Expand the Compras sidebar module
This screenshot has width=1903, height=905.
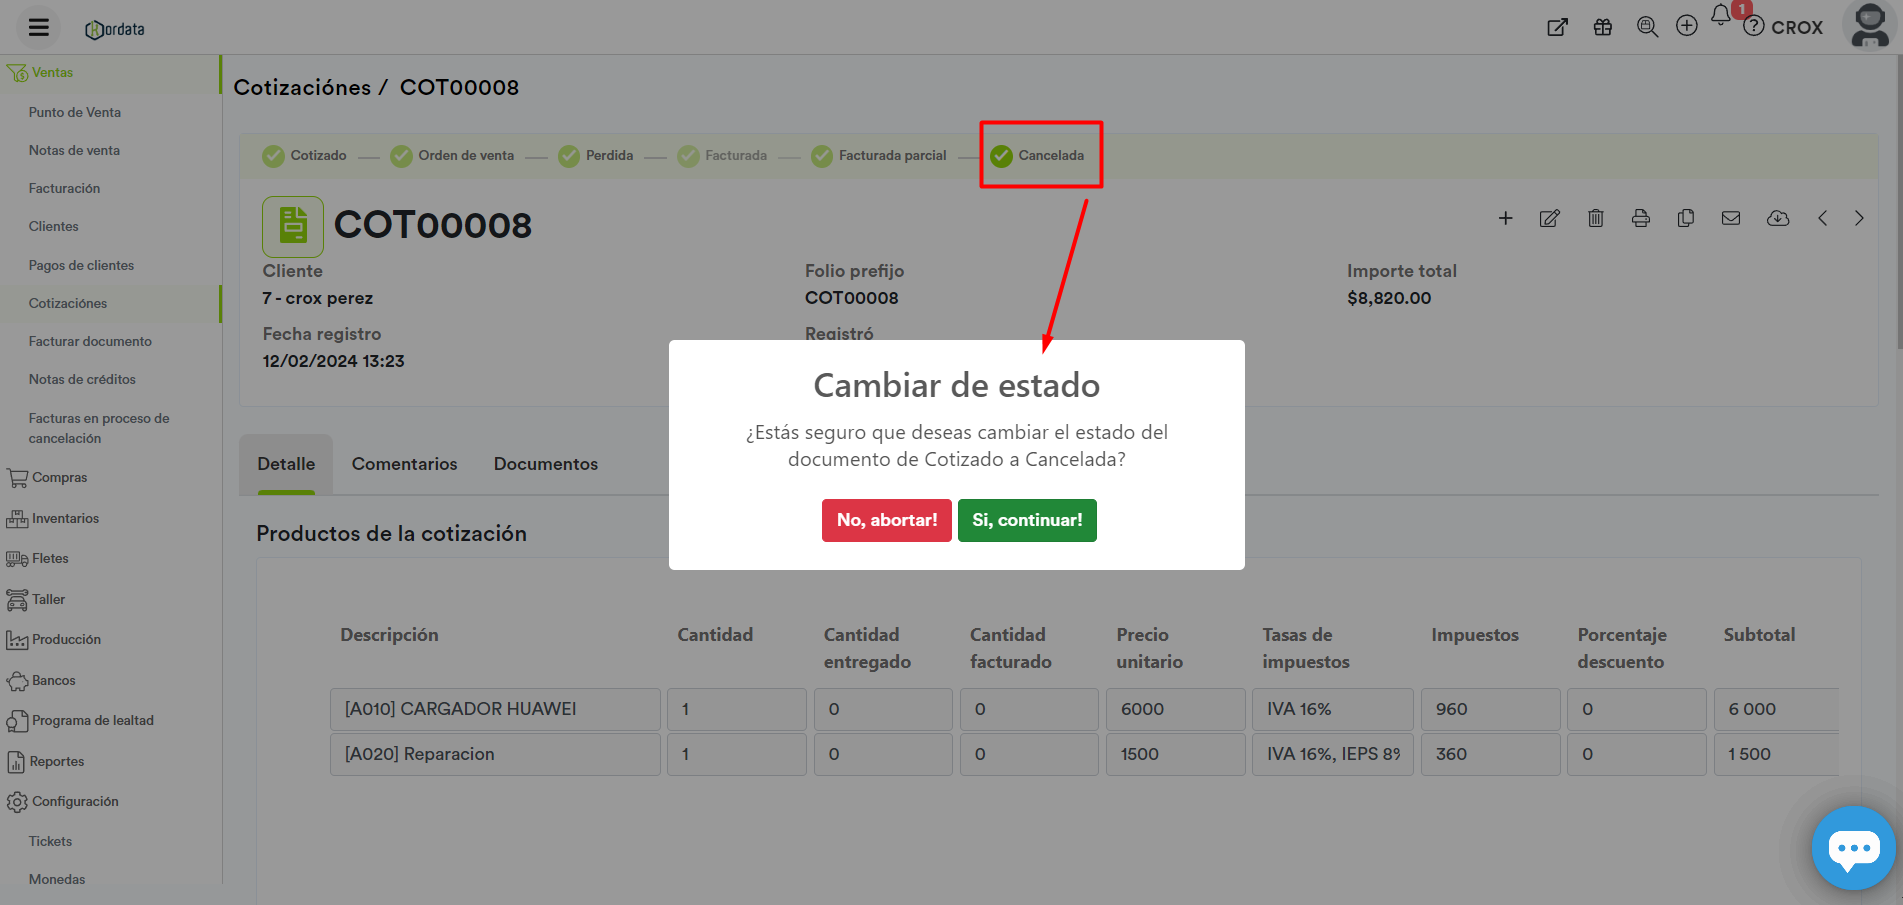pyautogui.click(x=59, y=478)
